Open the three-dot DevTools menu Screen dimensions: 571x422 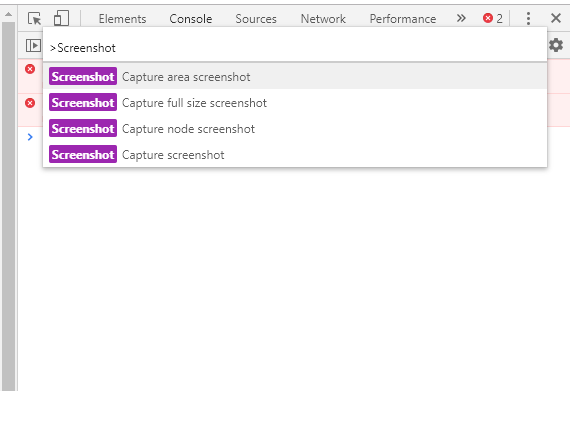(x=528, y=18)
